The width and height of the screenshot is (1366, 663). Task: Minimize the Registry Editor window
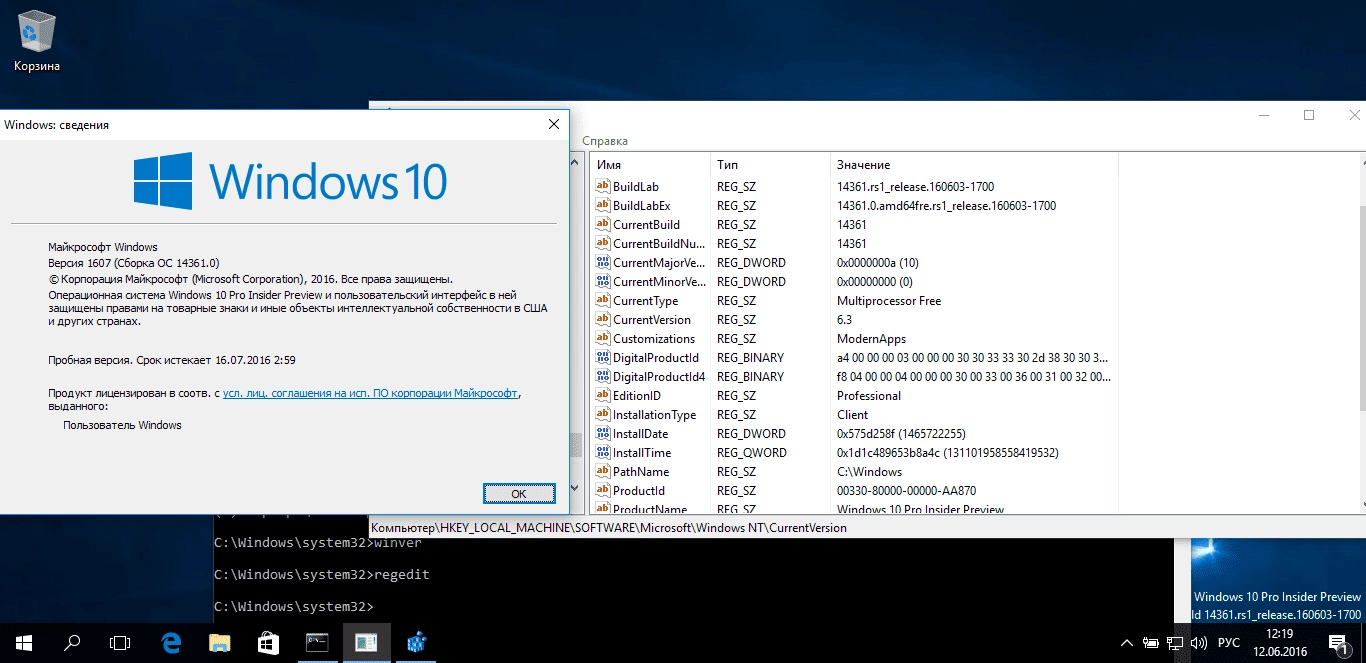coord(1263,116)
